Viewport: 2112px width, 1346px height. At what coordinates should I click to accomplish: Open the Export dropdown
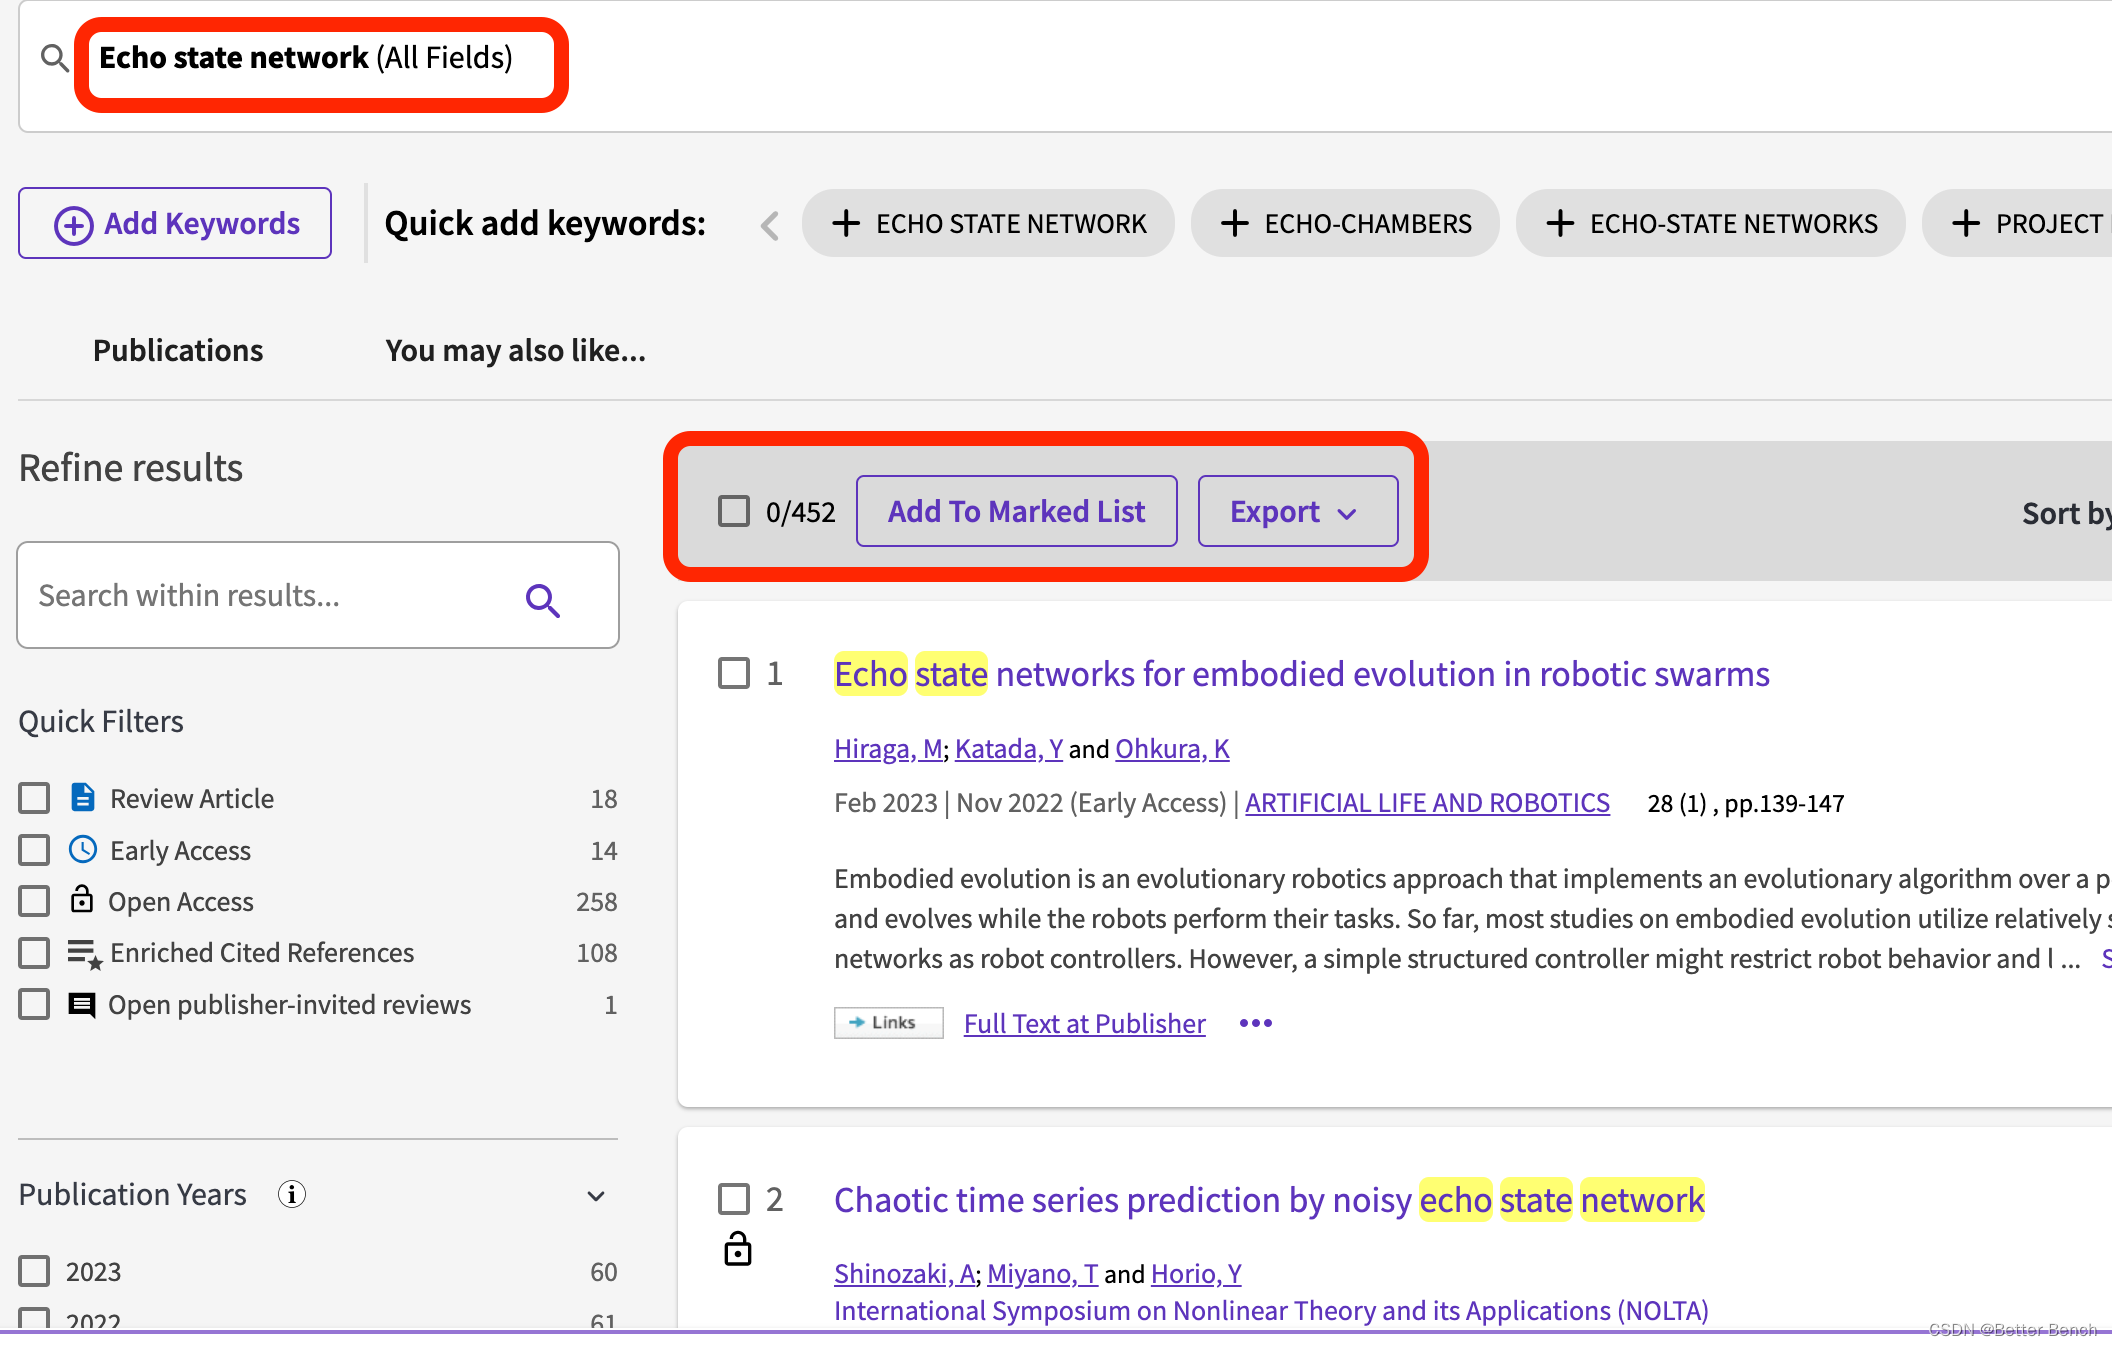[1297, 511]
